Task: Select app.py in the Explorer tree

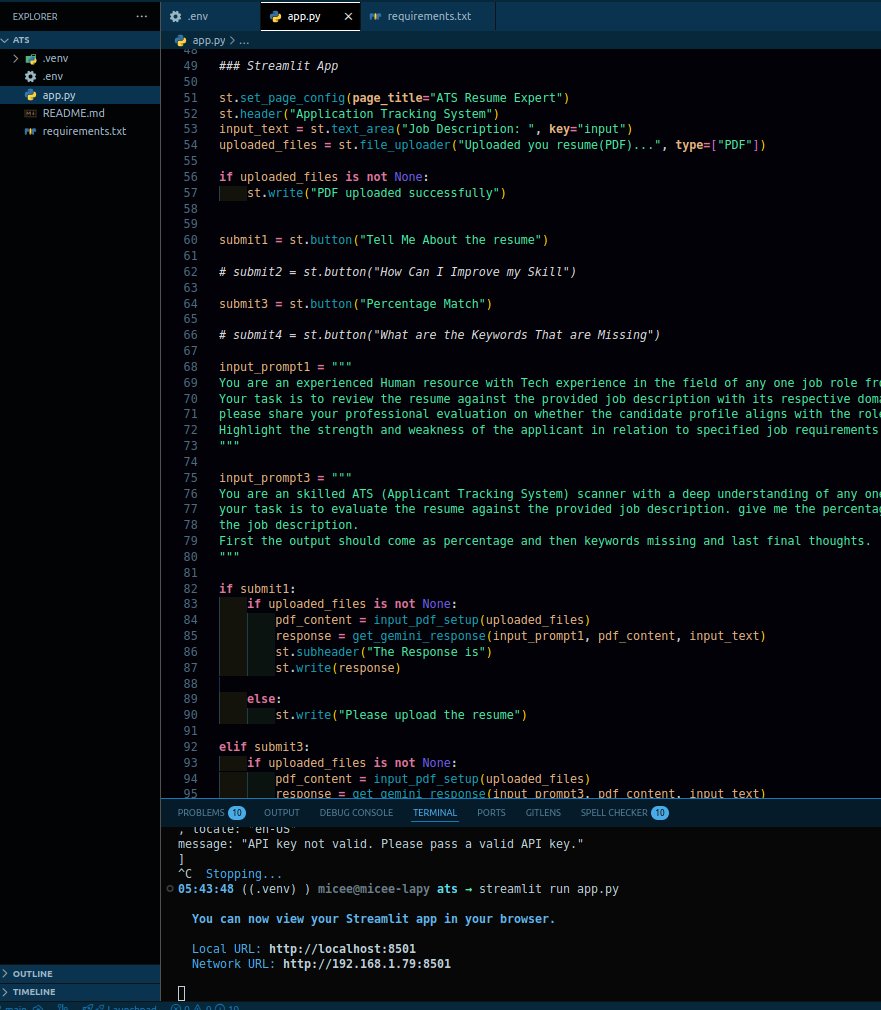Action: coord(80,95)
